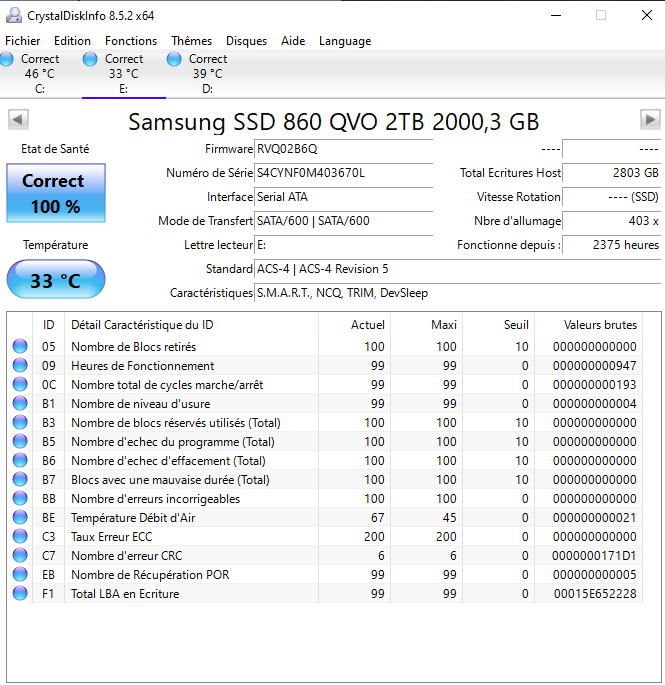Click the serial number field S4CYNF0M403670L
Image resolution: width=665 pixels, height=685 pixels.
tap(343, 173)
